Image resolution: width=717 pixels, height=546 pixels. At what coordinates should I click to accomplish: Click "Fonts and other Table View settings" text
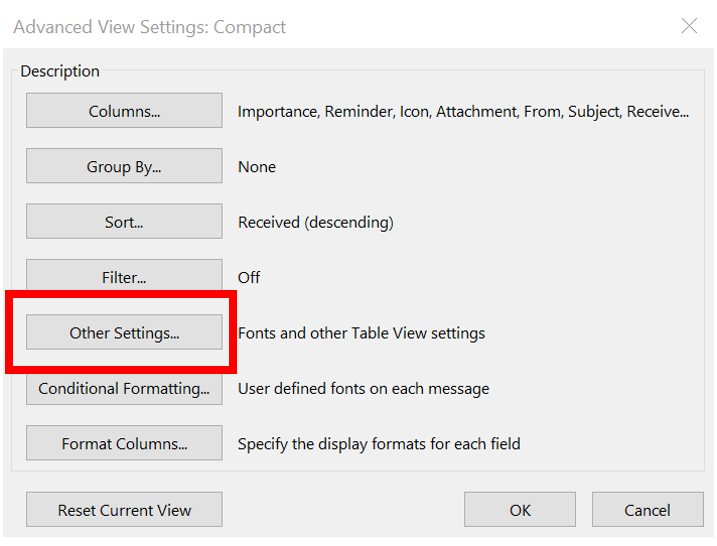coord(361,333)
